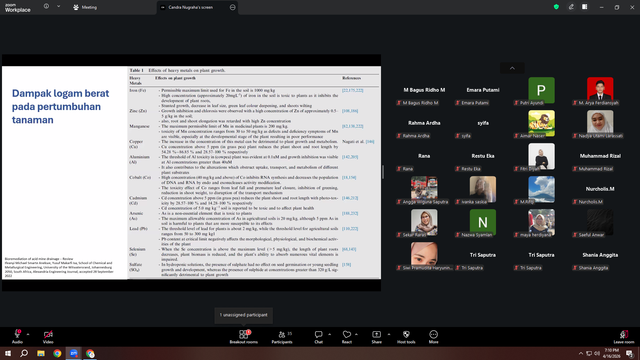The height and width of the screenshot is (360, 640).
Task: Click the green encryption shield icon
Action: click(x=556, y=7)
